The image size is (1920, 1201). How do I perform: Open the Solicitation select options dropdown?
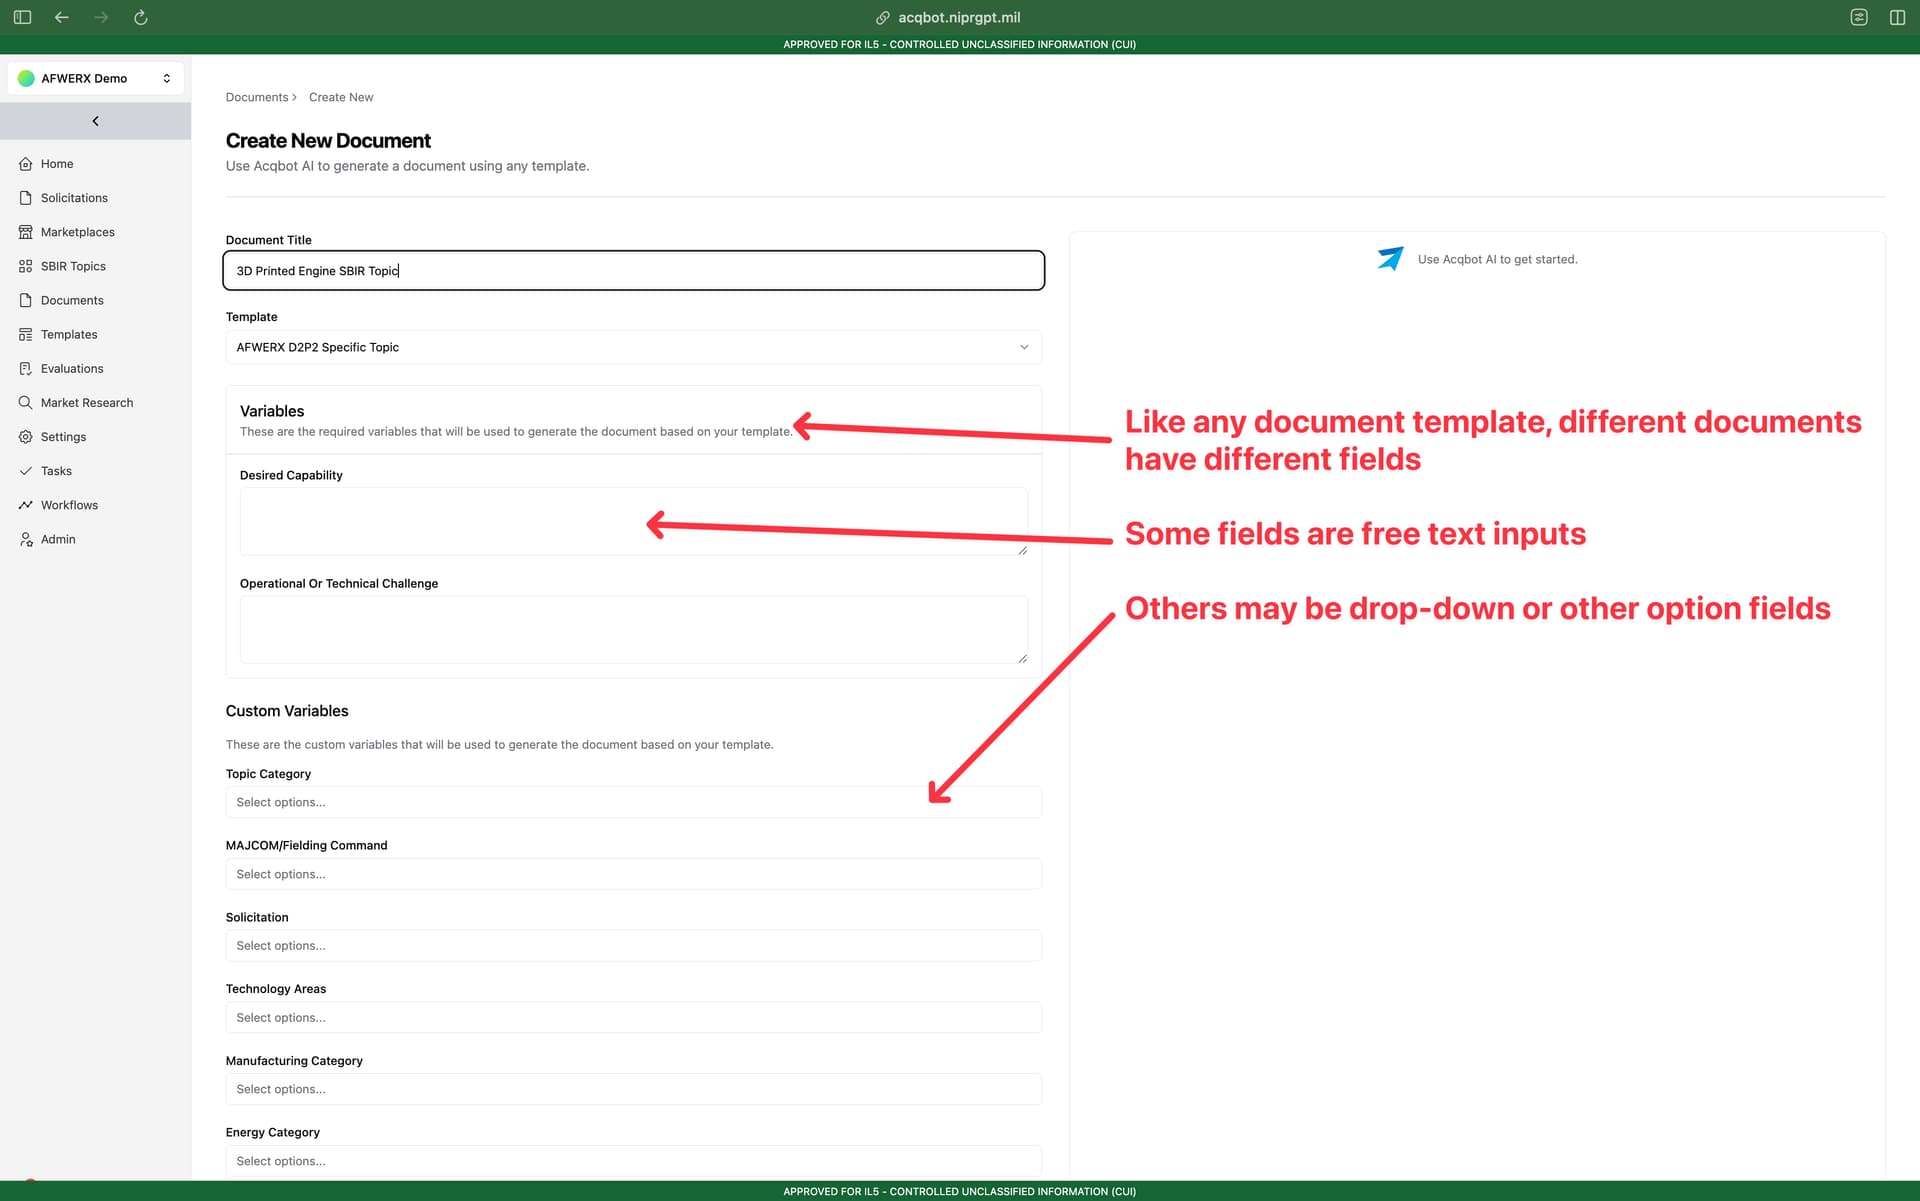pos(633,946)
